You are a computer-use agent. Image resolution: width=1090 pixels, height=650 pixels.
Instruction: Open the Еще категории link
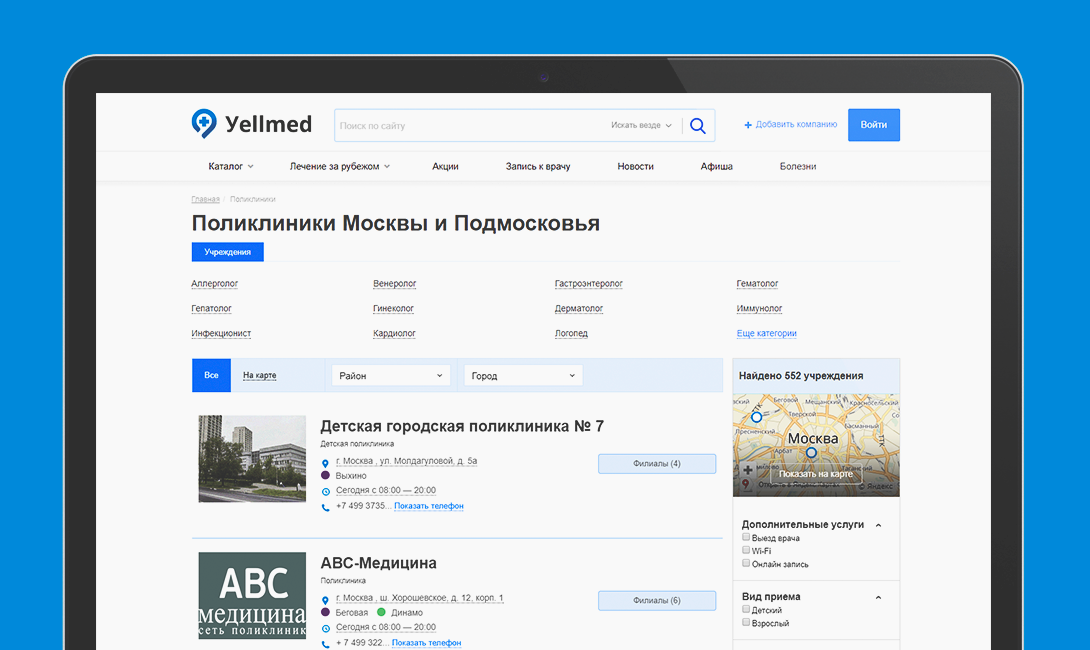tap(767, 334)
